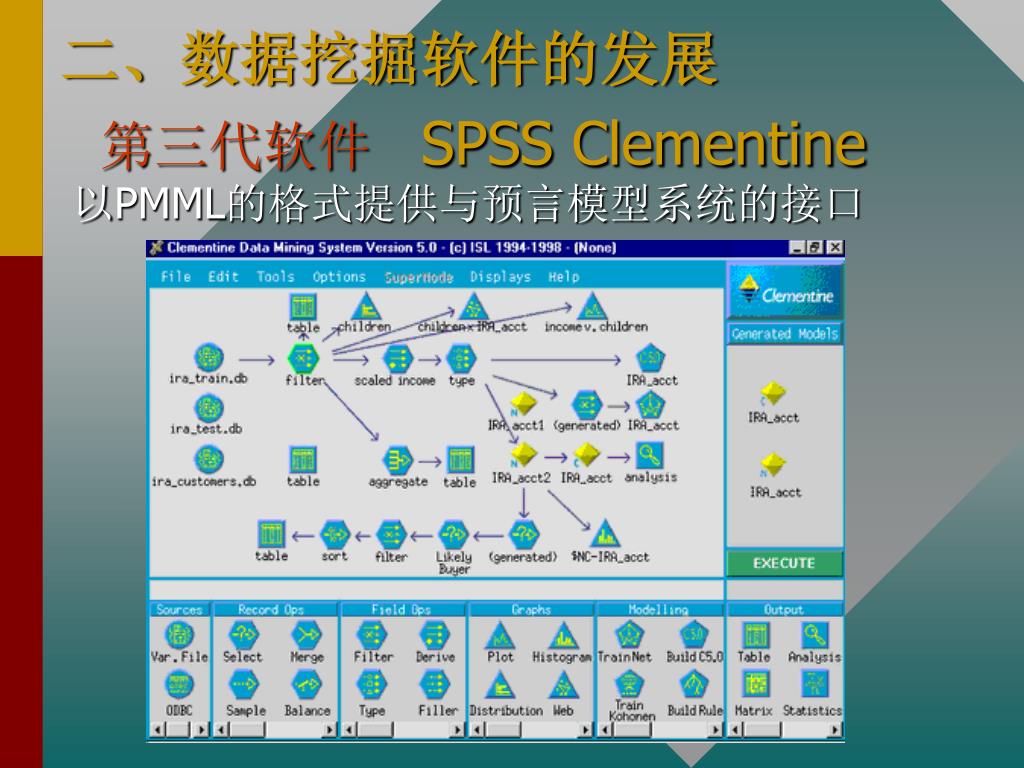Select the Modelling palette header
The width and height of the screenshot is (1024, 768).
(658, 609)
